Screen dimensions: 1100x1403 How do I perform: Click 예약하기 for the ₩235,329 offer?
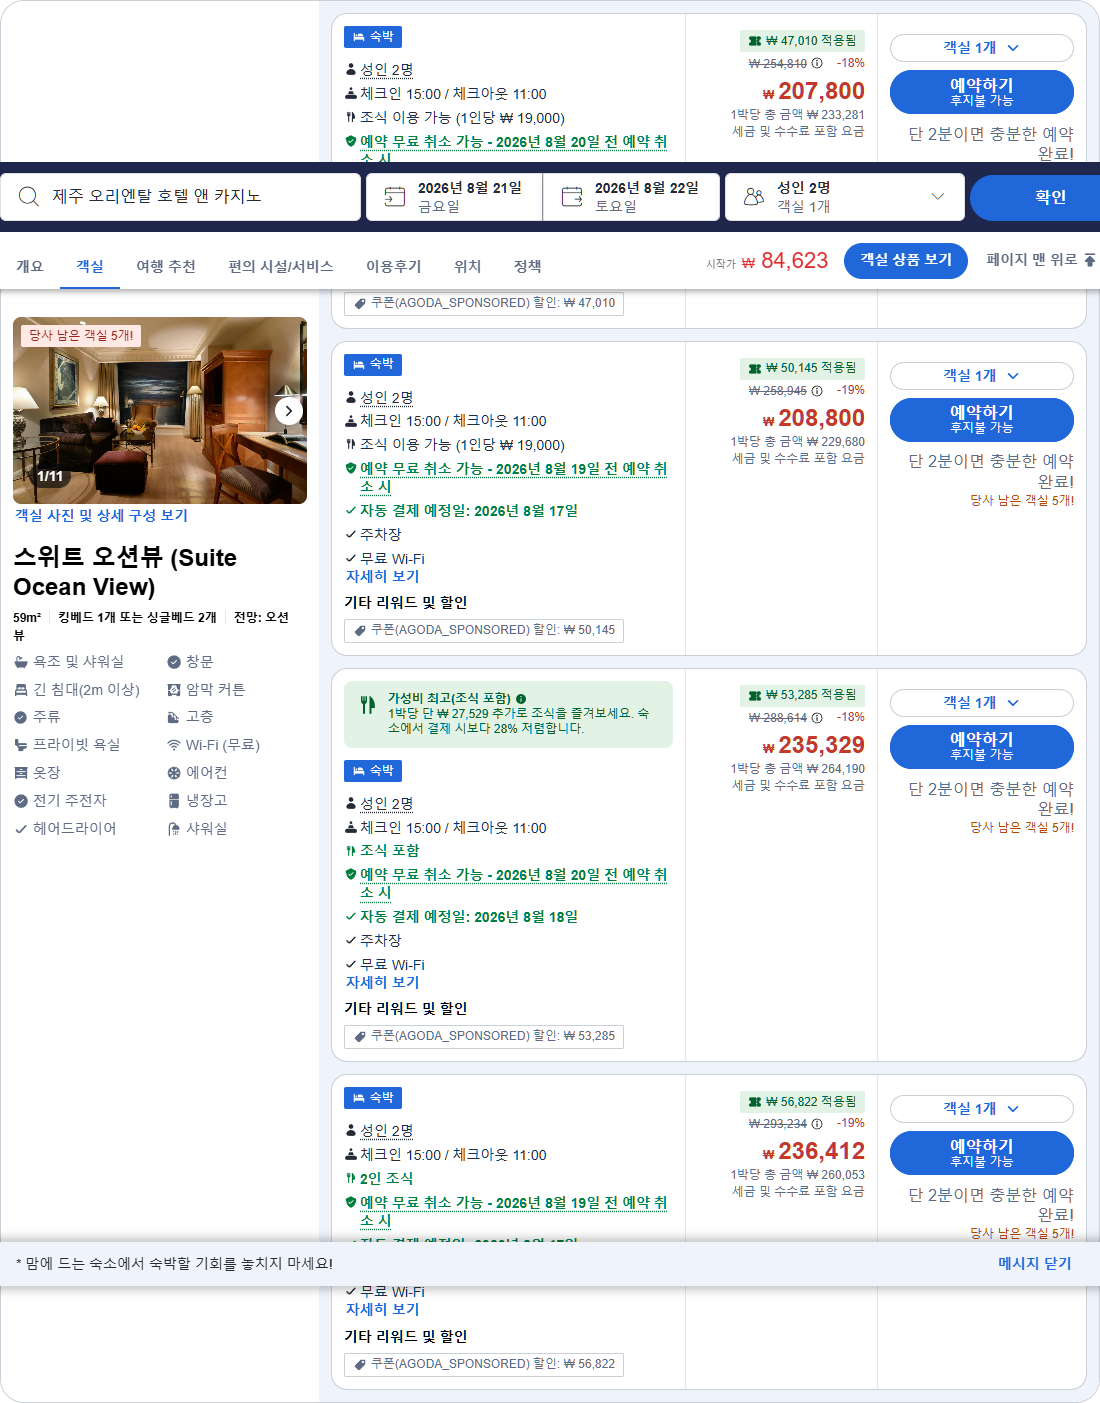(981, 746)
